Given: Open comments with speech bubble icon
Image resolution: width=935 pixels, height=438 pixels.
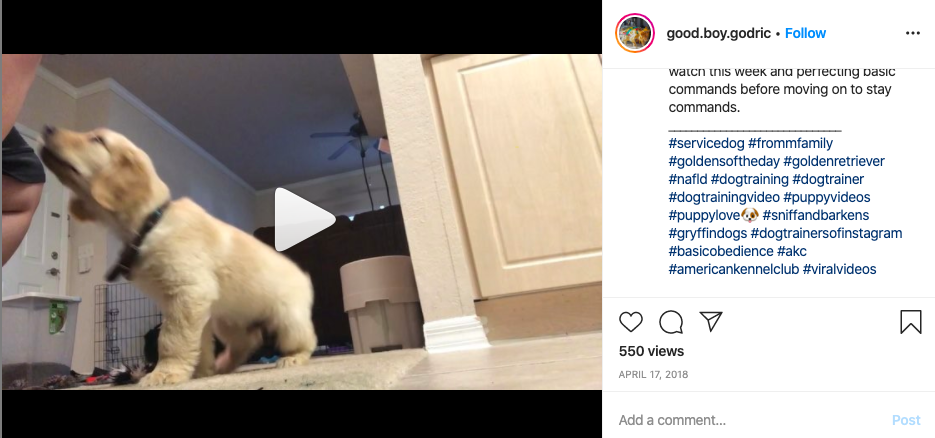Looking at the screenshot, I should 671,322.
